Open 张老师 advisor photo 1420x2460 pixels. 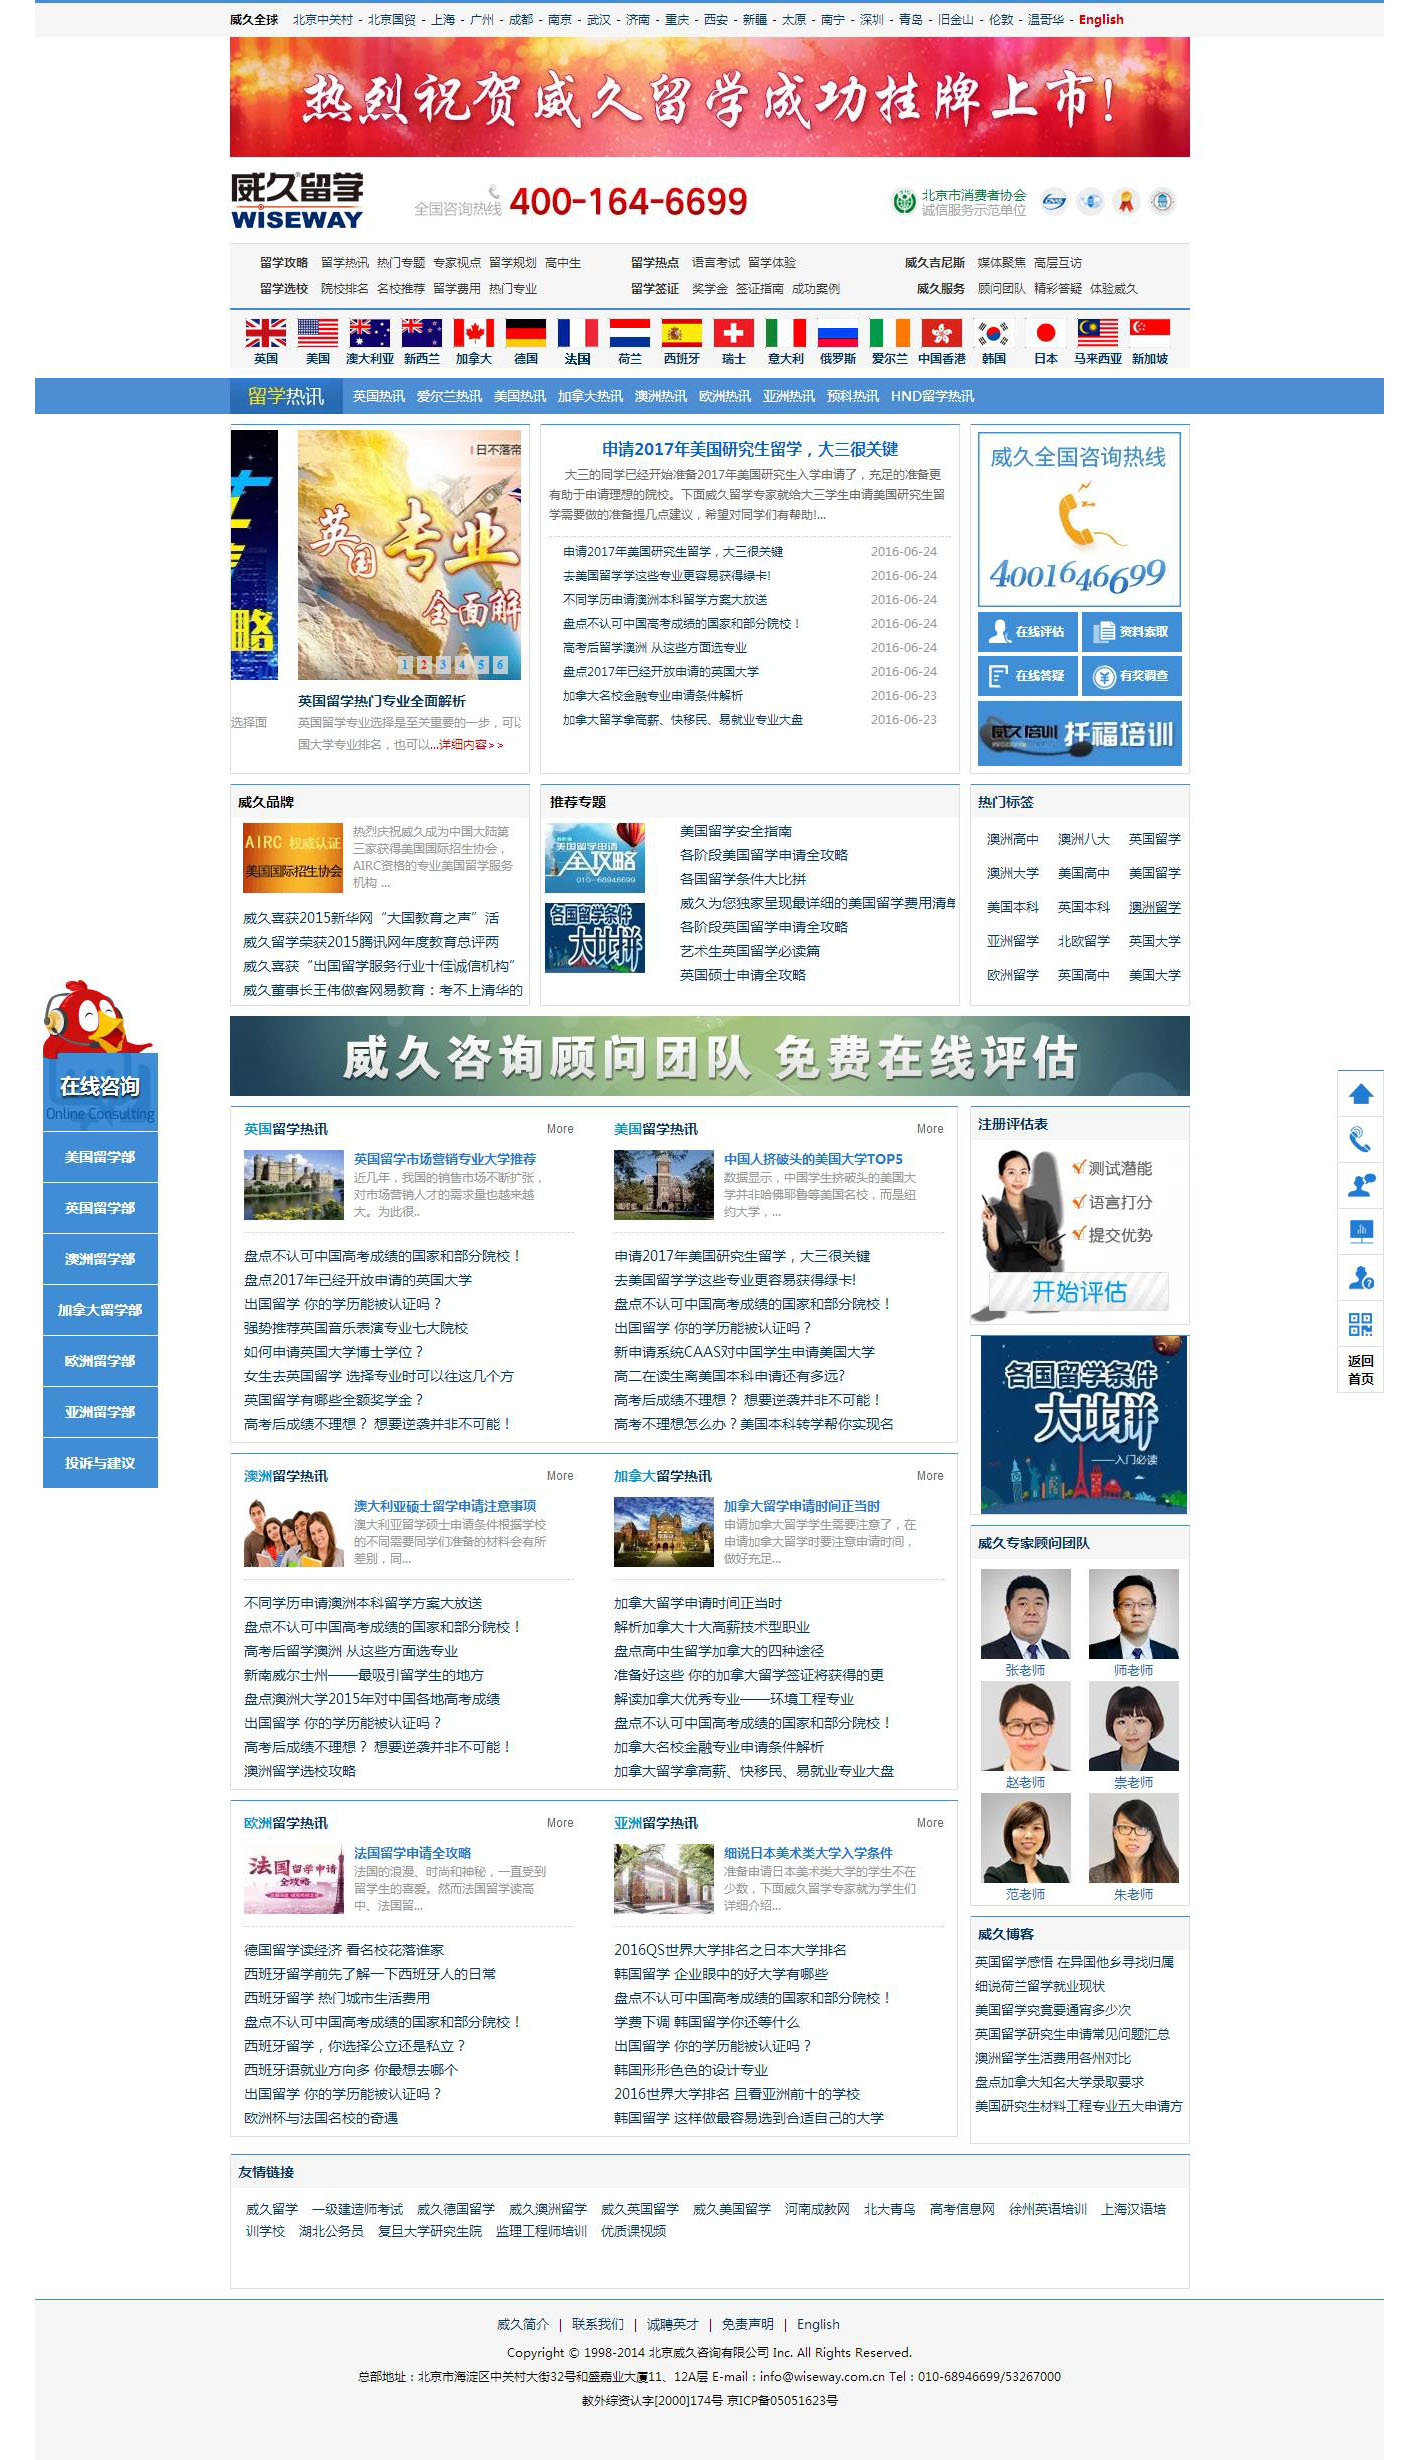point(1025,1614)
